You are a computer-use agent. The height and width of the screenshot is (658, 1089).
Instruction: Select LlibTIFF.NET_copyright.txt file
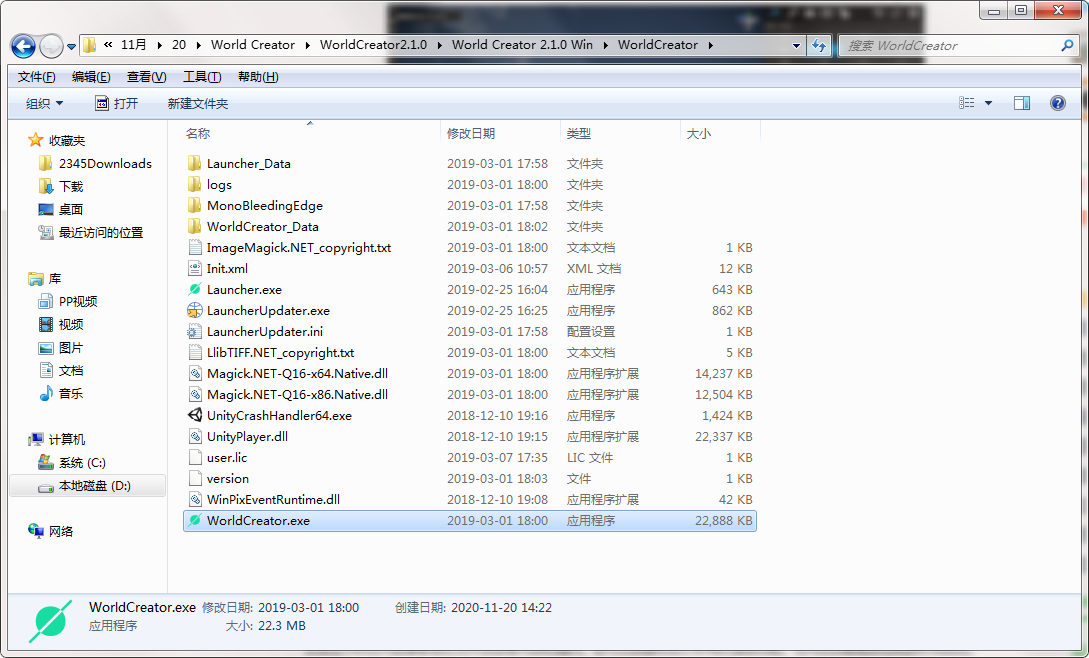281,352
